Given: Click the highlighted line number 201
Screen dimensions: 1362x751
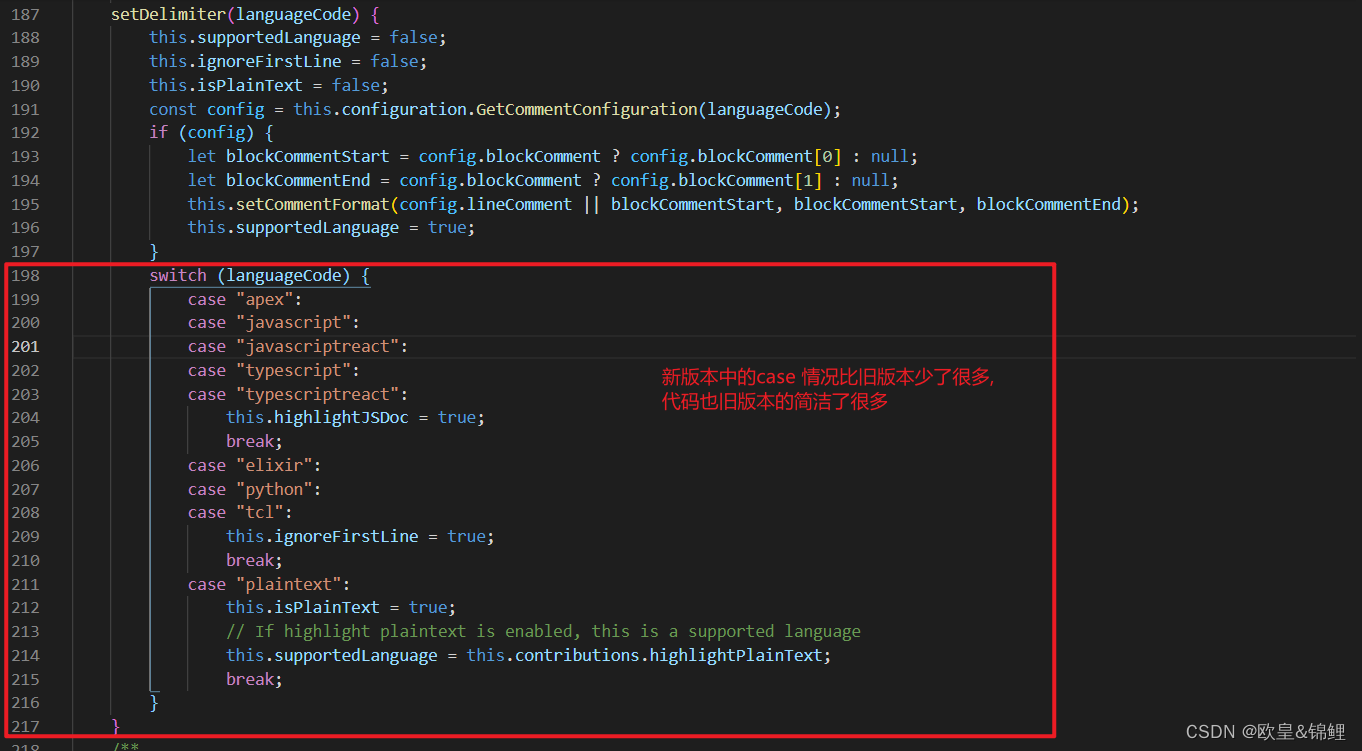Looking at the screenshot, I should pyautogui.click(x=25, y=347).
